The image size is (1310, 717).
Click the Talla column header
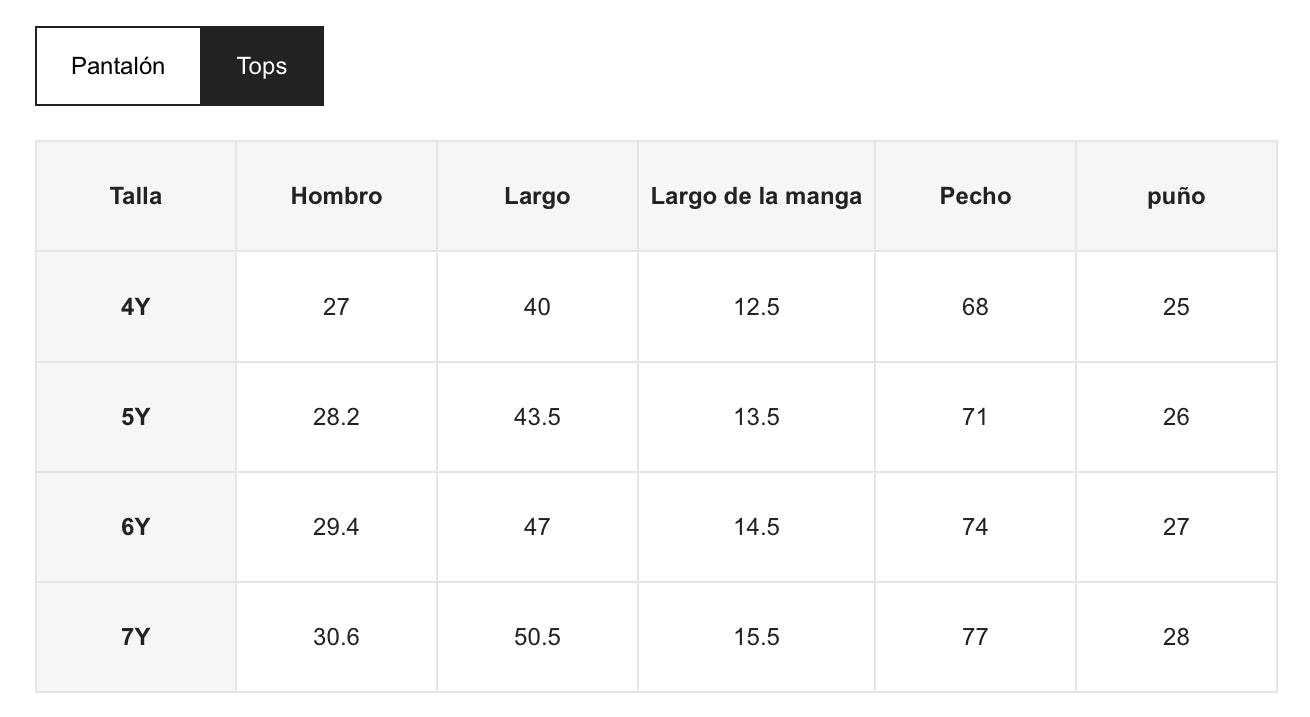(136, 196)
